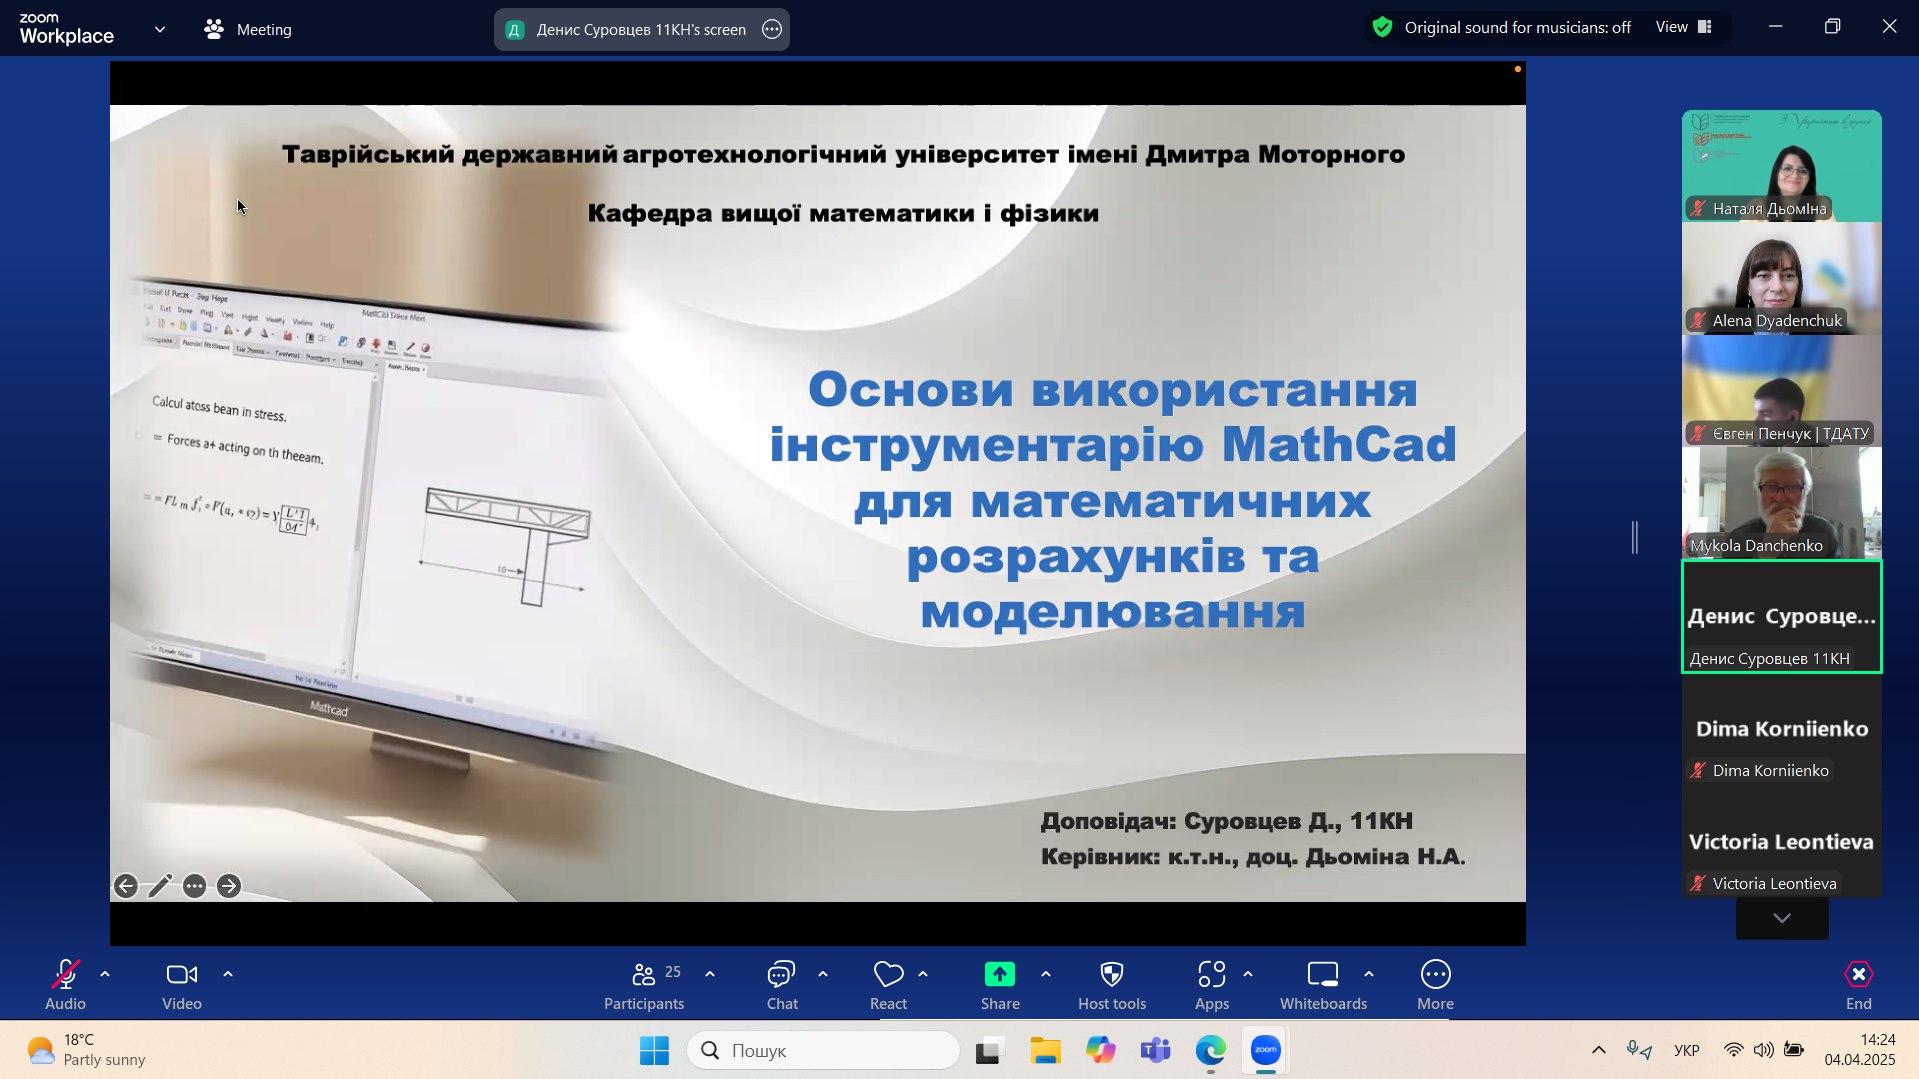Open Whiteboards
Image resolution: width=1919 pixels, height=1079 pixels.
pos(1323,985)
